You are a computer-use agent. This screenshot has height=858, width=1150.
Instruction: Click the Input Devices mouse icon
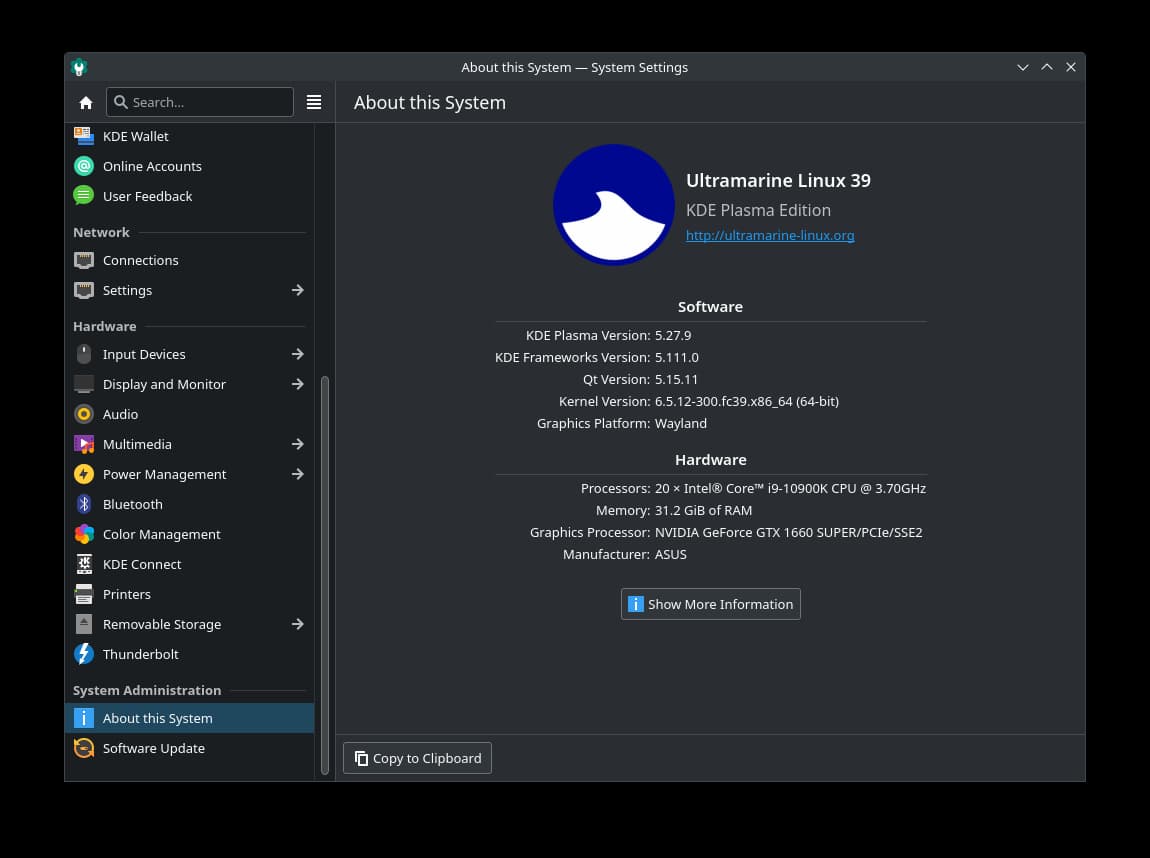click(x=84, y=354)
